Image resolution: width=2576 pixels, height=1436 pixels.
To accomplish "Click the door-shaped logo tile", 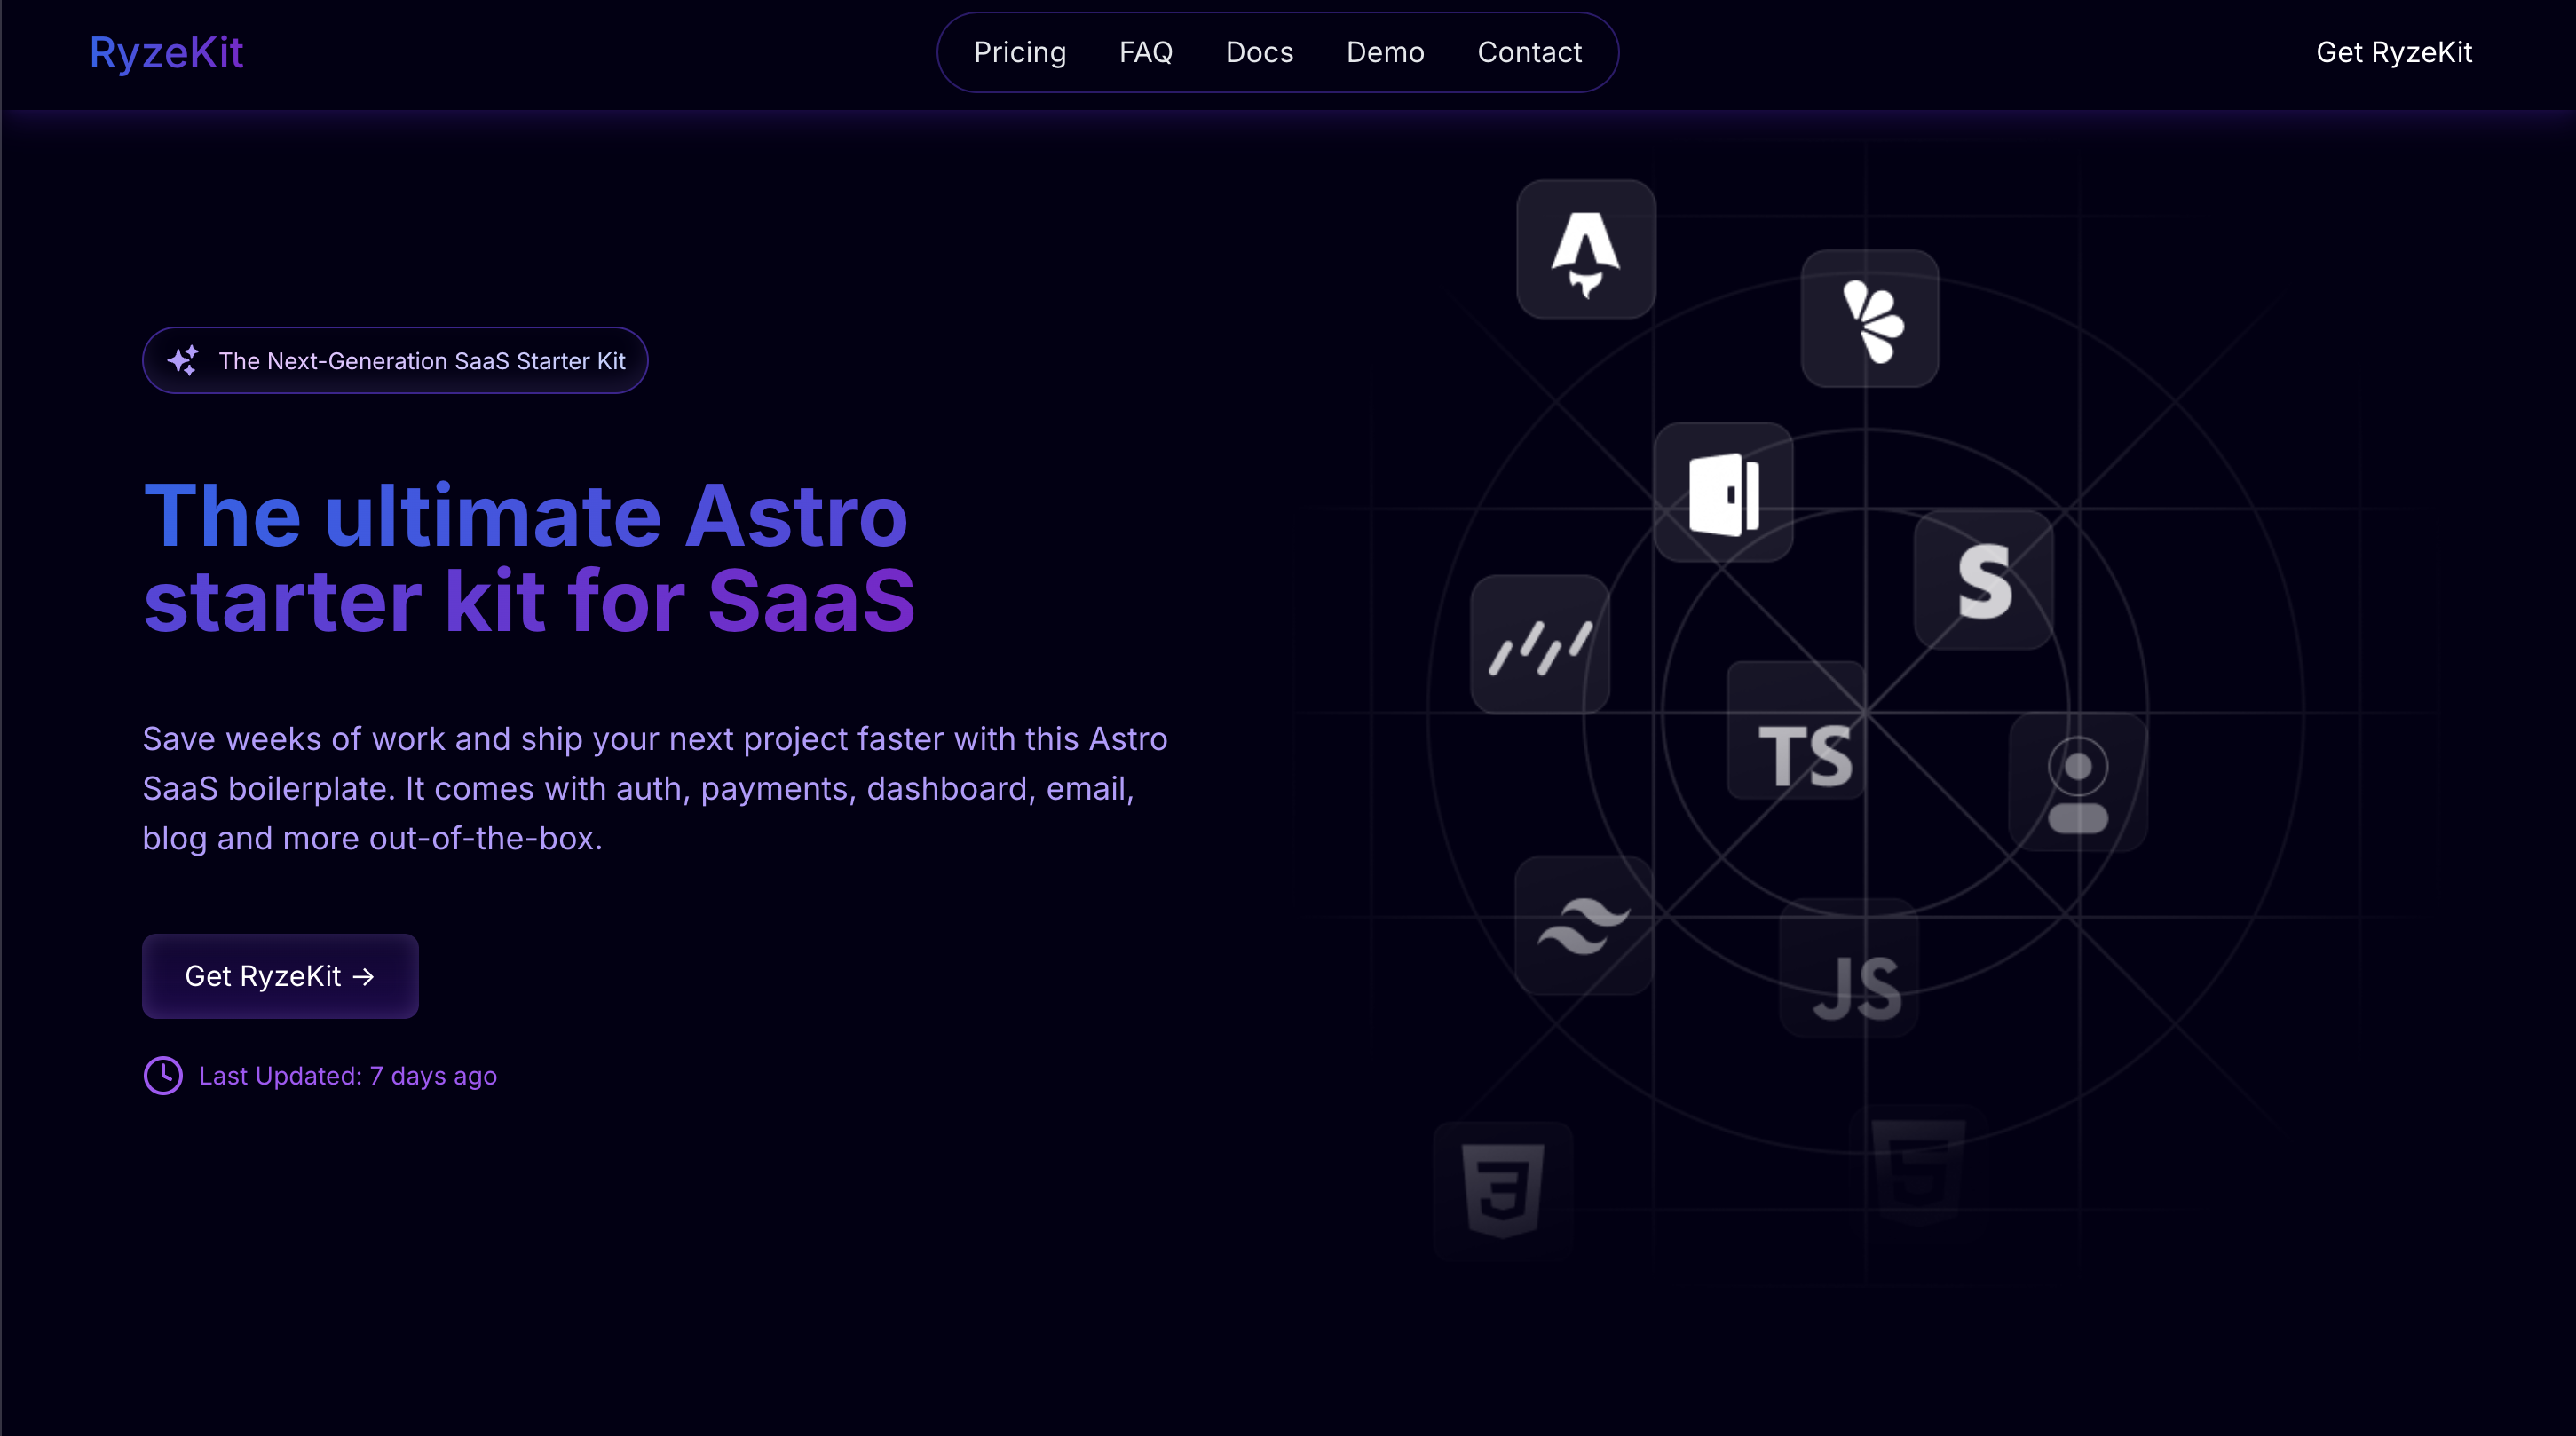I will [x=1723, y=492].
